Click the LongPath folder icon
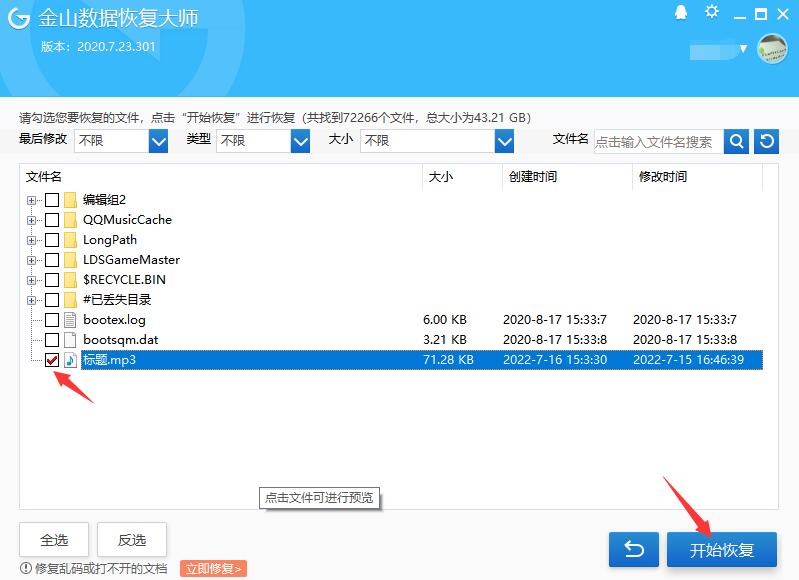Image resolution: width=799 pixels, height=580 pixels. pyautogui.click(x=70, y=240)
